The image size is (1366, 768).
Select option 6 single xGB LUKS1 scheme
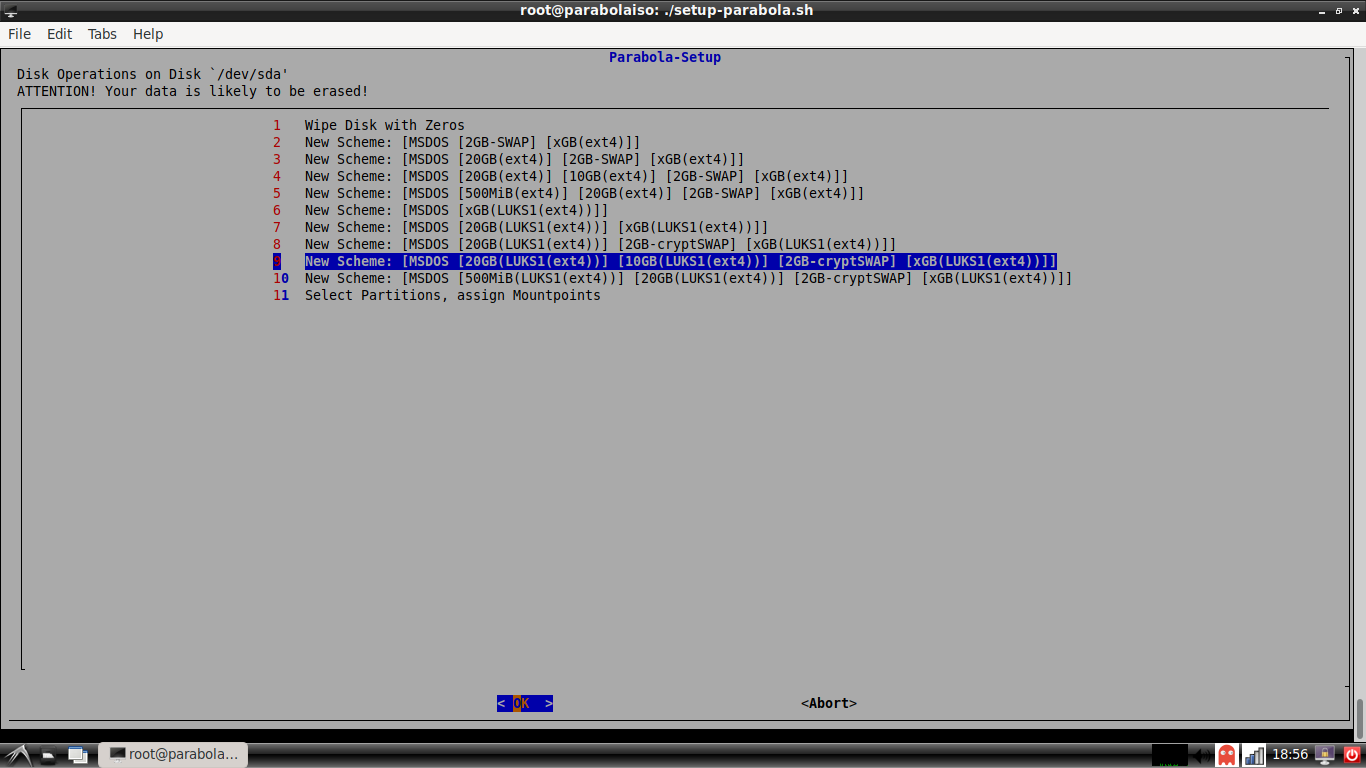456,210
